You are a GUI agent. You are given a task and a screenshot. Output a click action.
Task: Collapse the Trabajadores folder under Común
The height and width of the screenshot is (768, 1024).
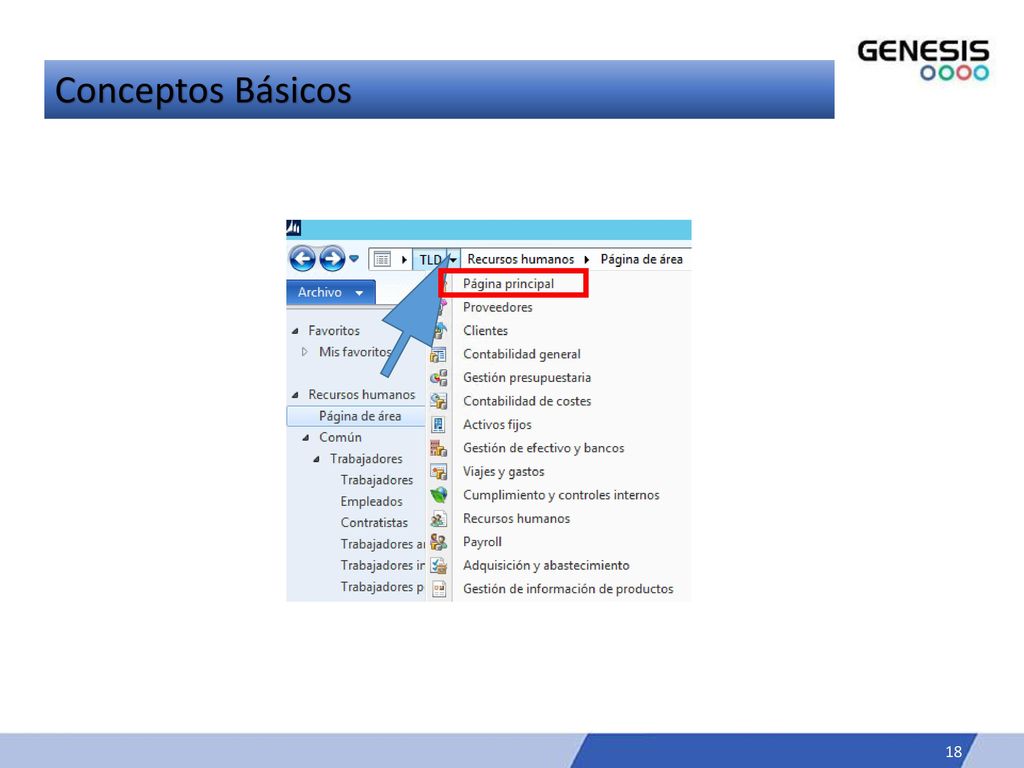316,459
